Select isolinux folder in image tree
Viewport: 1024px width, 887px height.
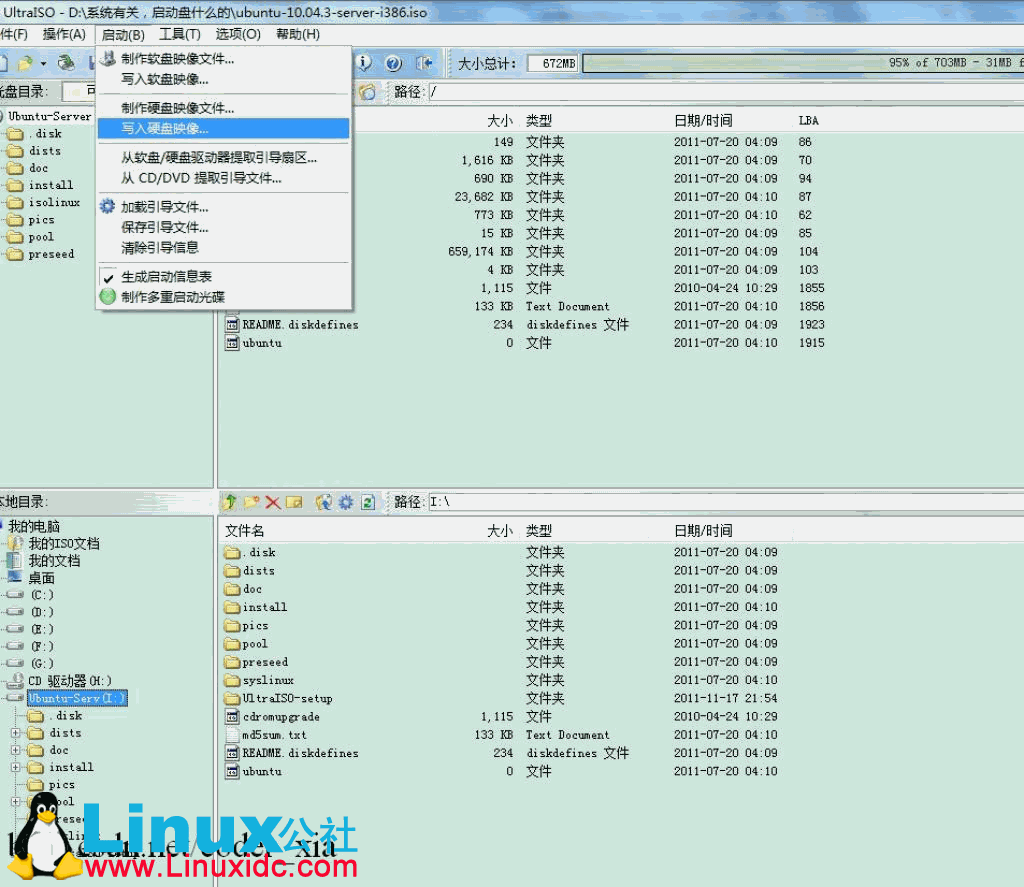pyautogui.click(x=54, y=202)
